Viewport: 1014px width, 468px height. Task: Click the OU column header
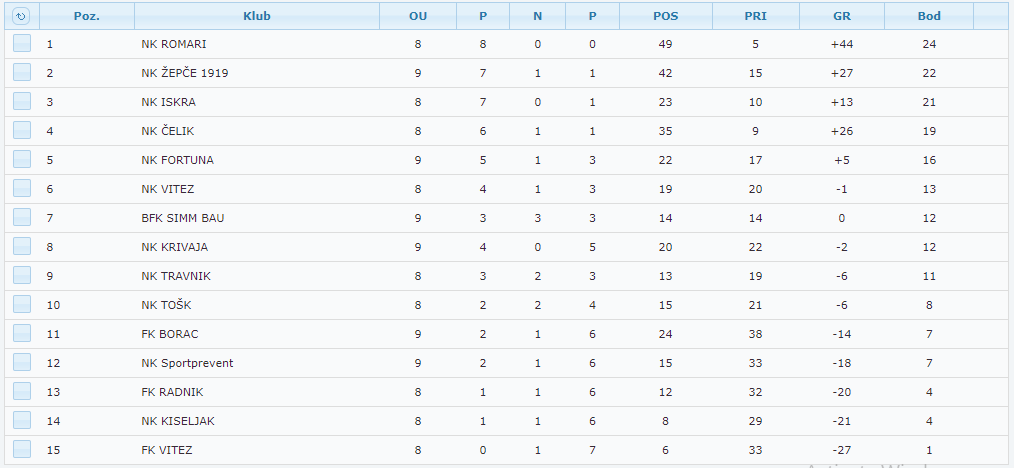point(418,16)
